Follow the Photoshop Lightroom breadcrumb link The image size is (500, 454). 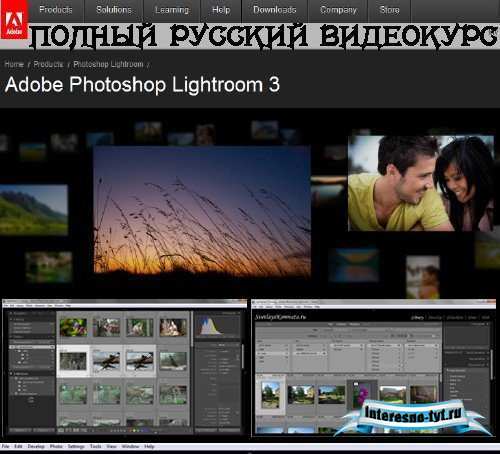click(108, 64)
